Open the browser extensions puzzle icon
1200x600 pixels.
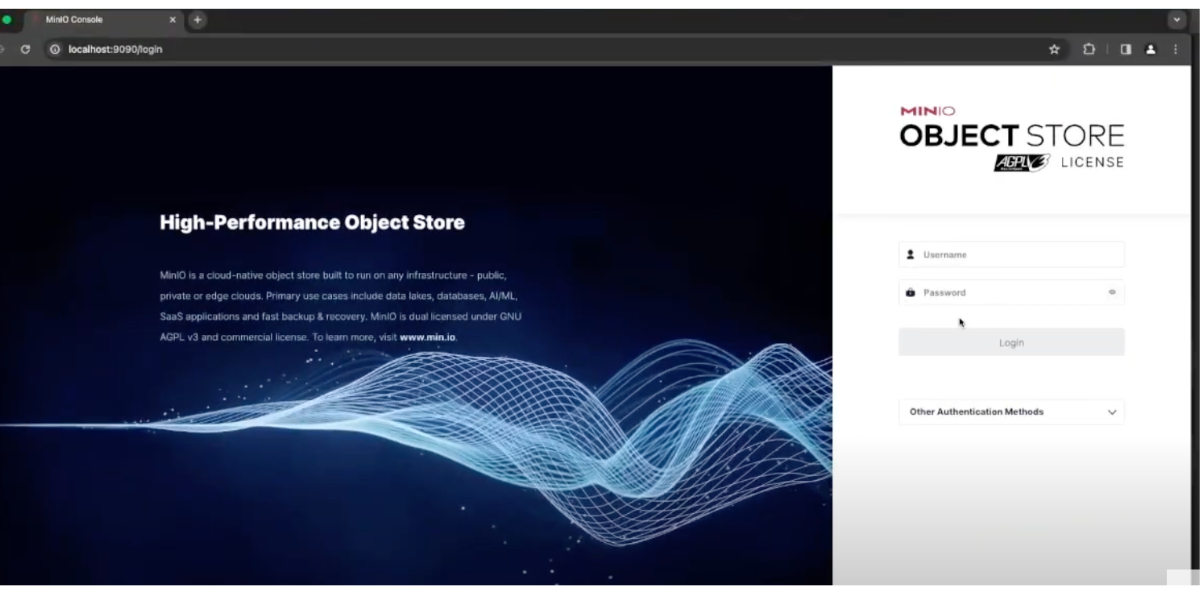coord(1089,49)
